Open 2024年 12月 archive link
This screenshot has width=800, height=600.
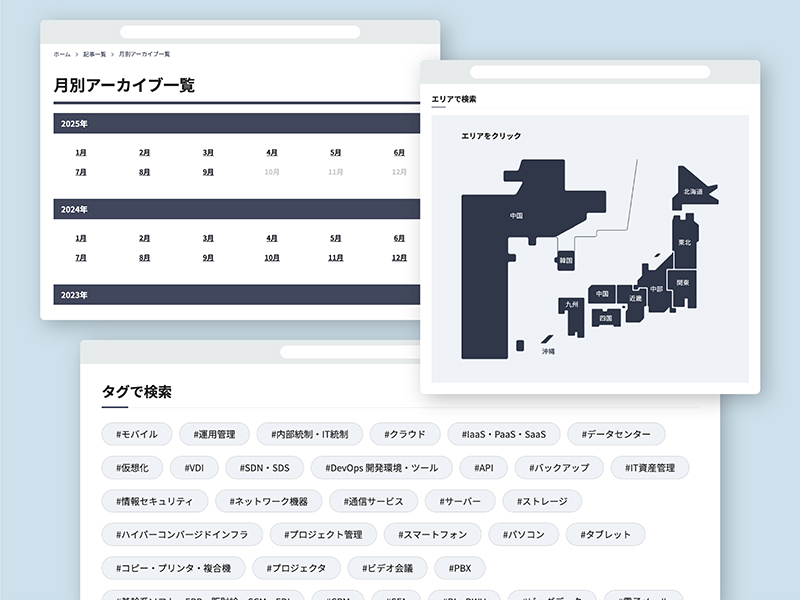click(399, 257)
